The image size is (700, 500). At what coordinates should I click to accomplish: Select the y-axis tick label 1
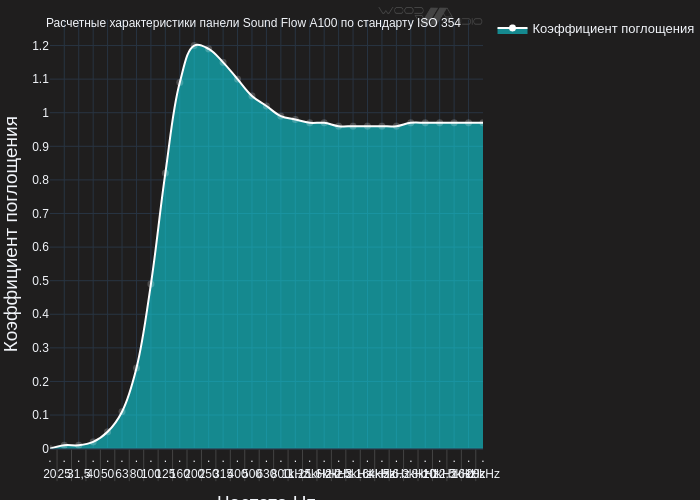click(x=45, y=113)
